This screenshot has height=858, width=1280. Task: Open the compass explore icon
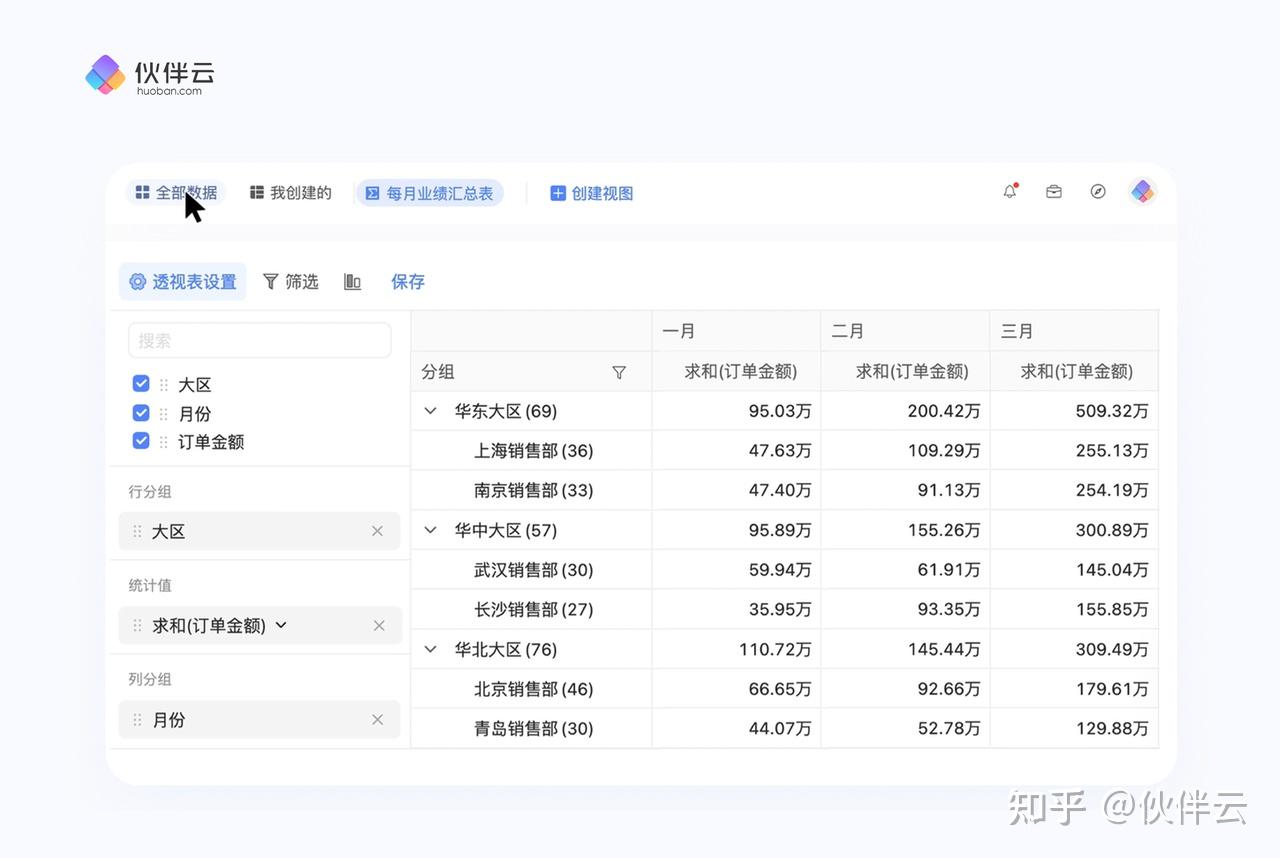click(x=1098, y=192)
